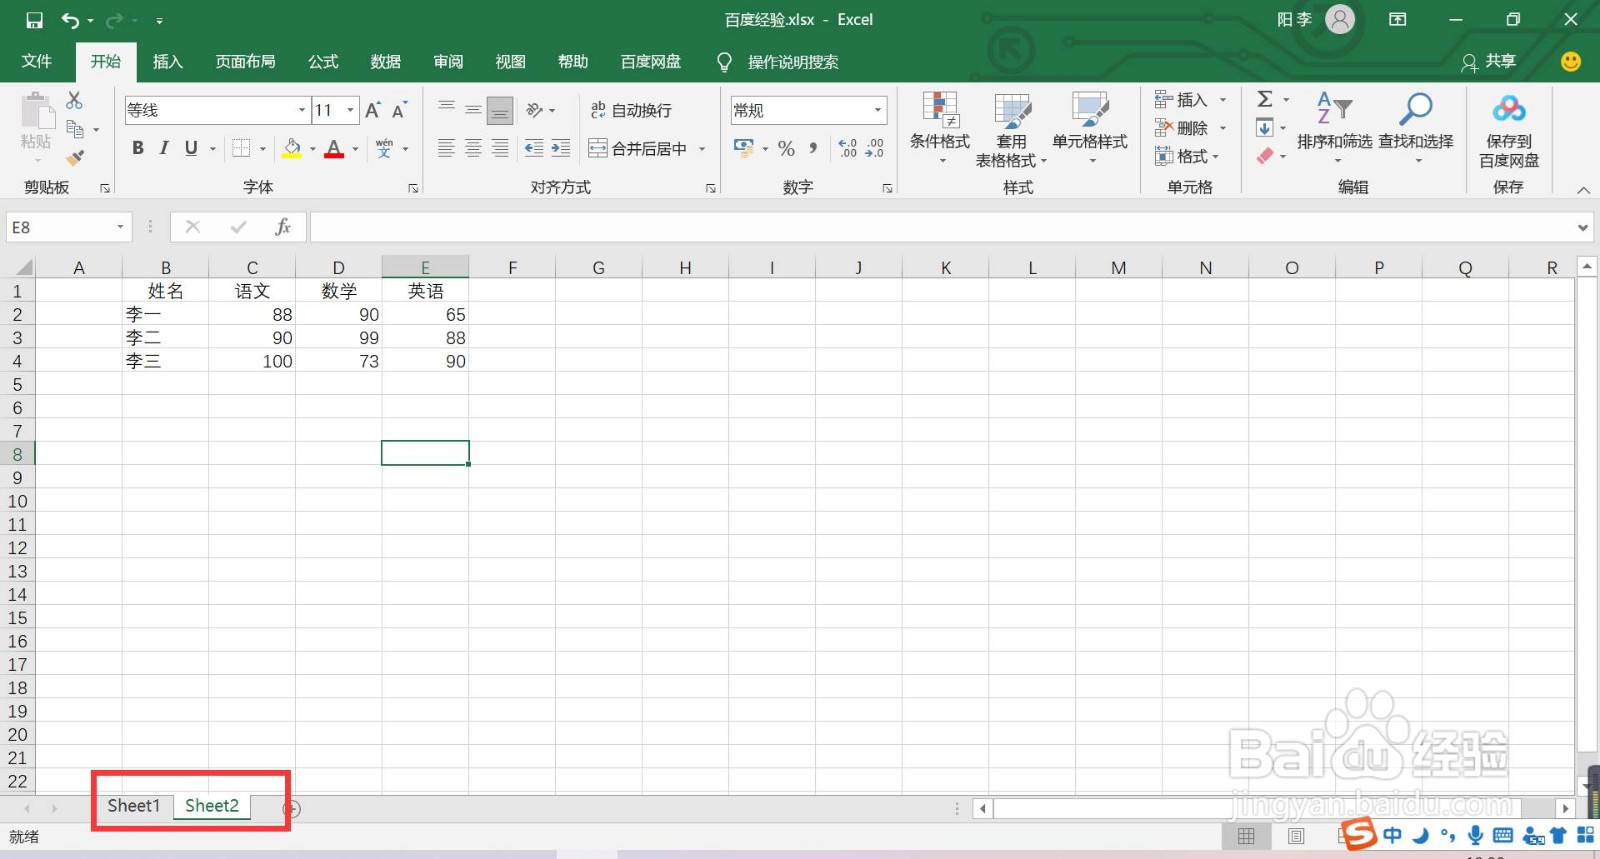Click the smiley feedback icon
1600x859 pixels.
click(1571, 62)
